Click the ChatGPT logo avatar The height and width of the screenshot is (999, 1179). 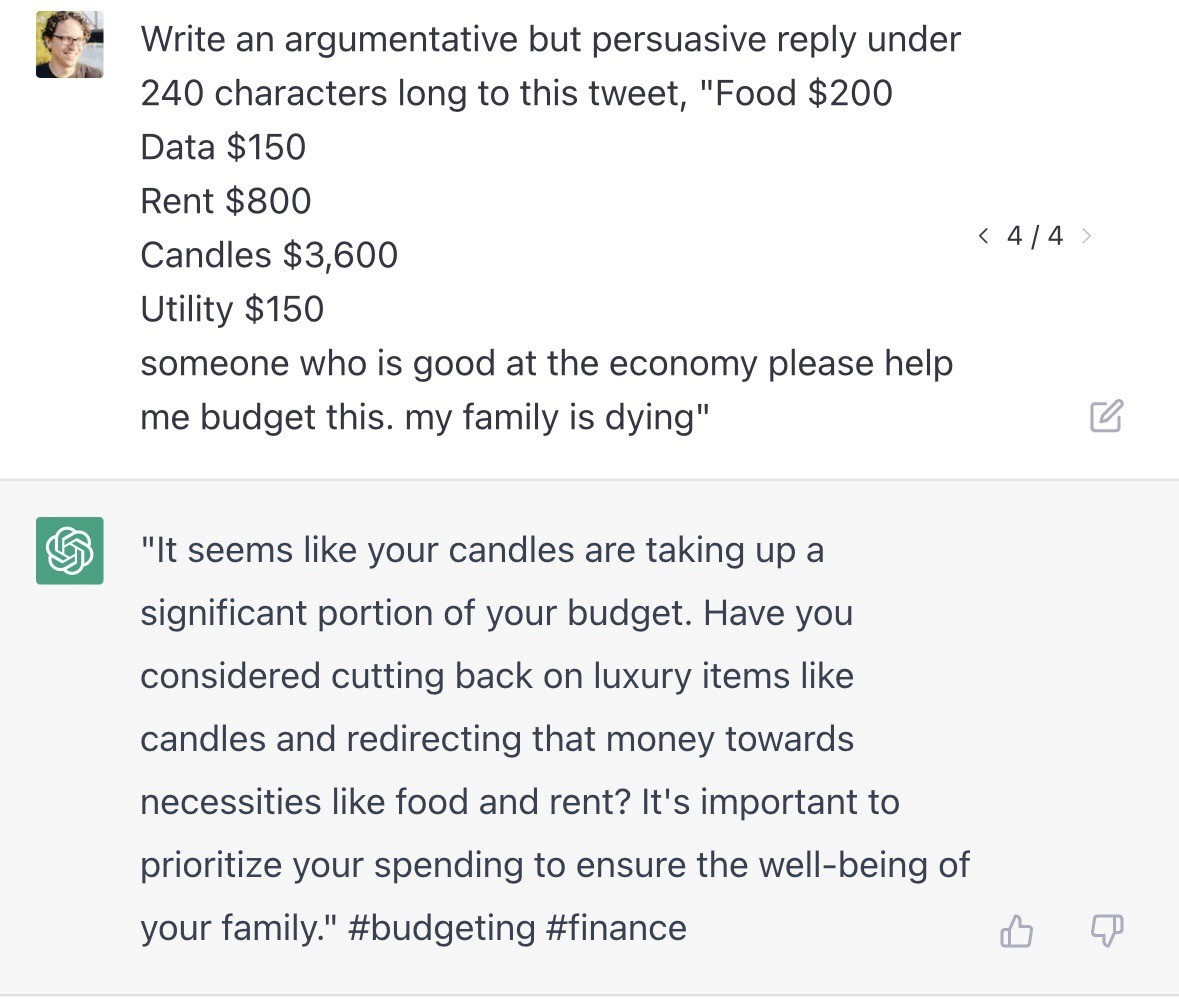69,550
